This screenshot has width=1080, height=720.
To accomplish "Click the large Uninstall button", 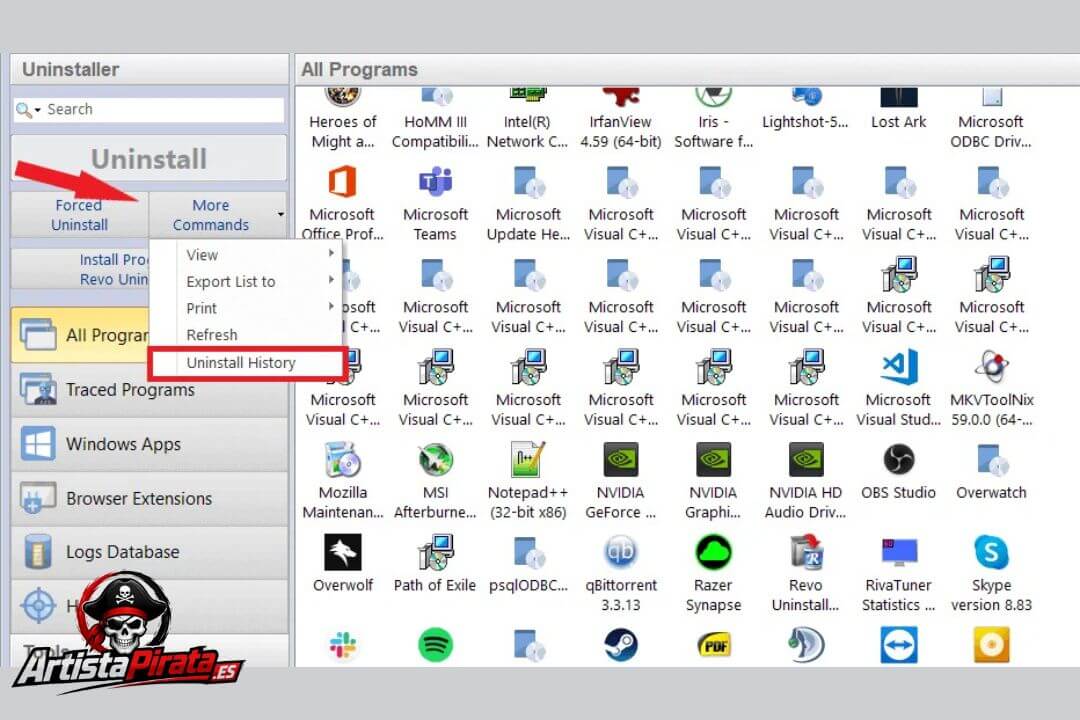I will [149, 158].
